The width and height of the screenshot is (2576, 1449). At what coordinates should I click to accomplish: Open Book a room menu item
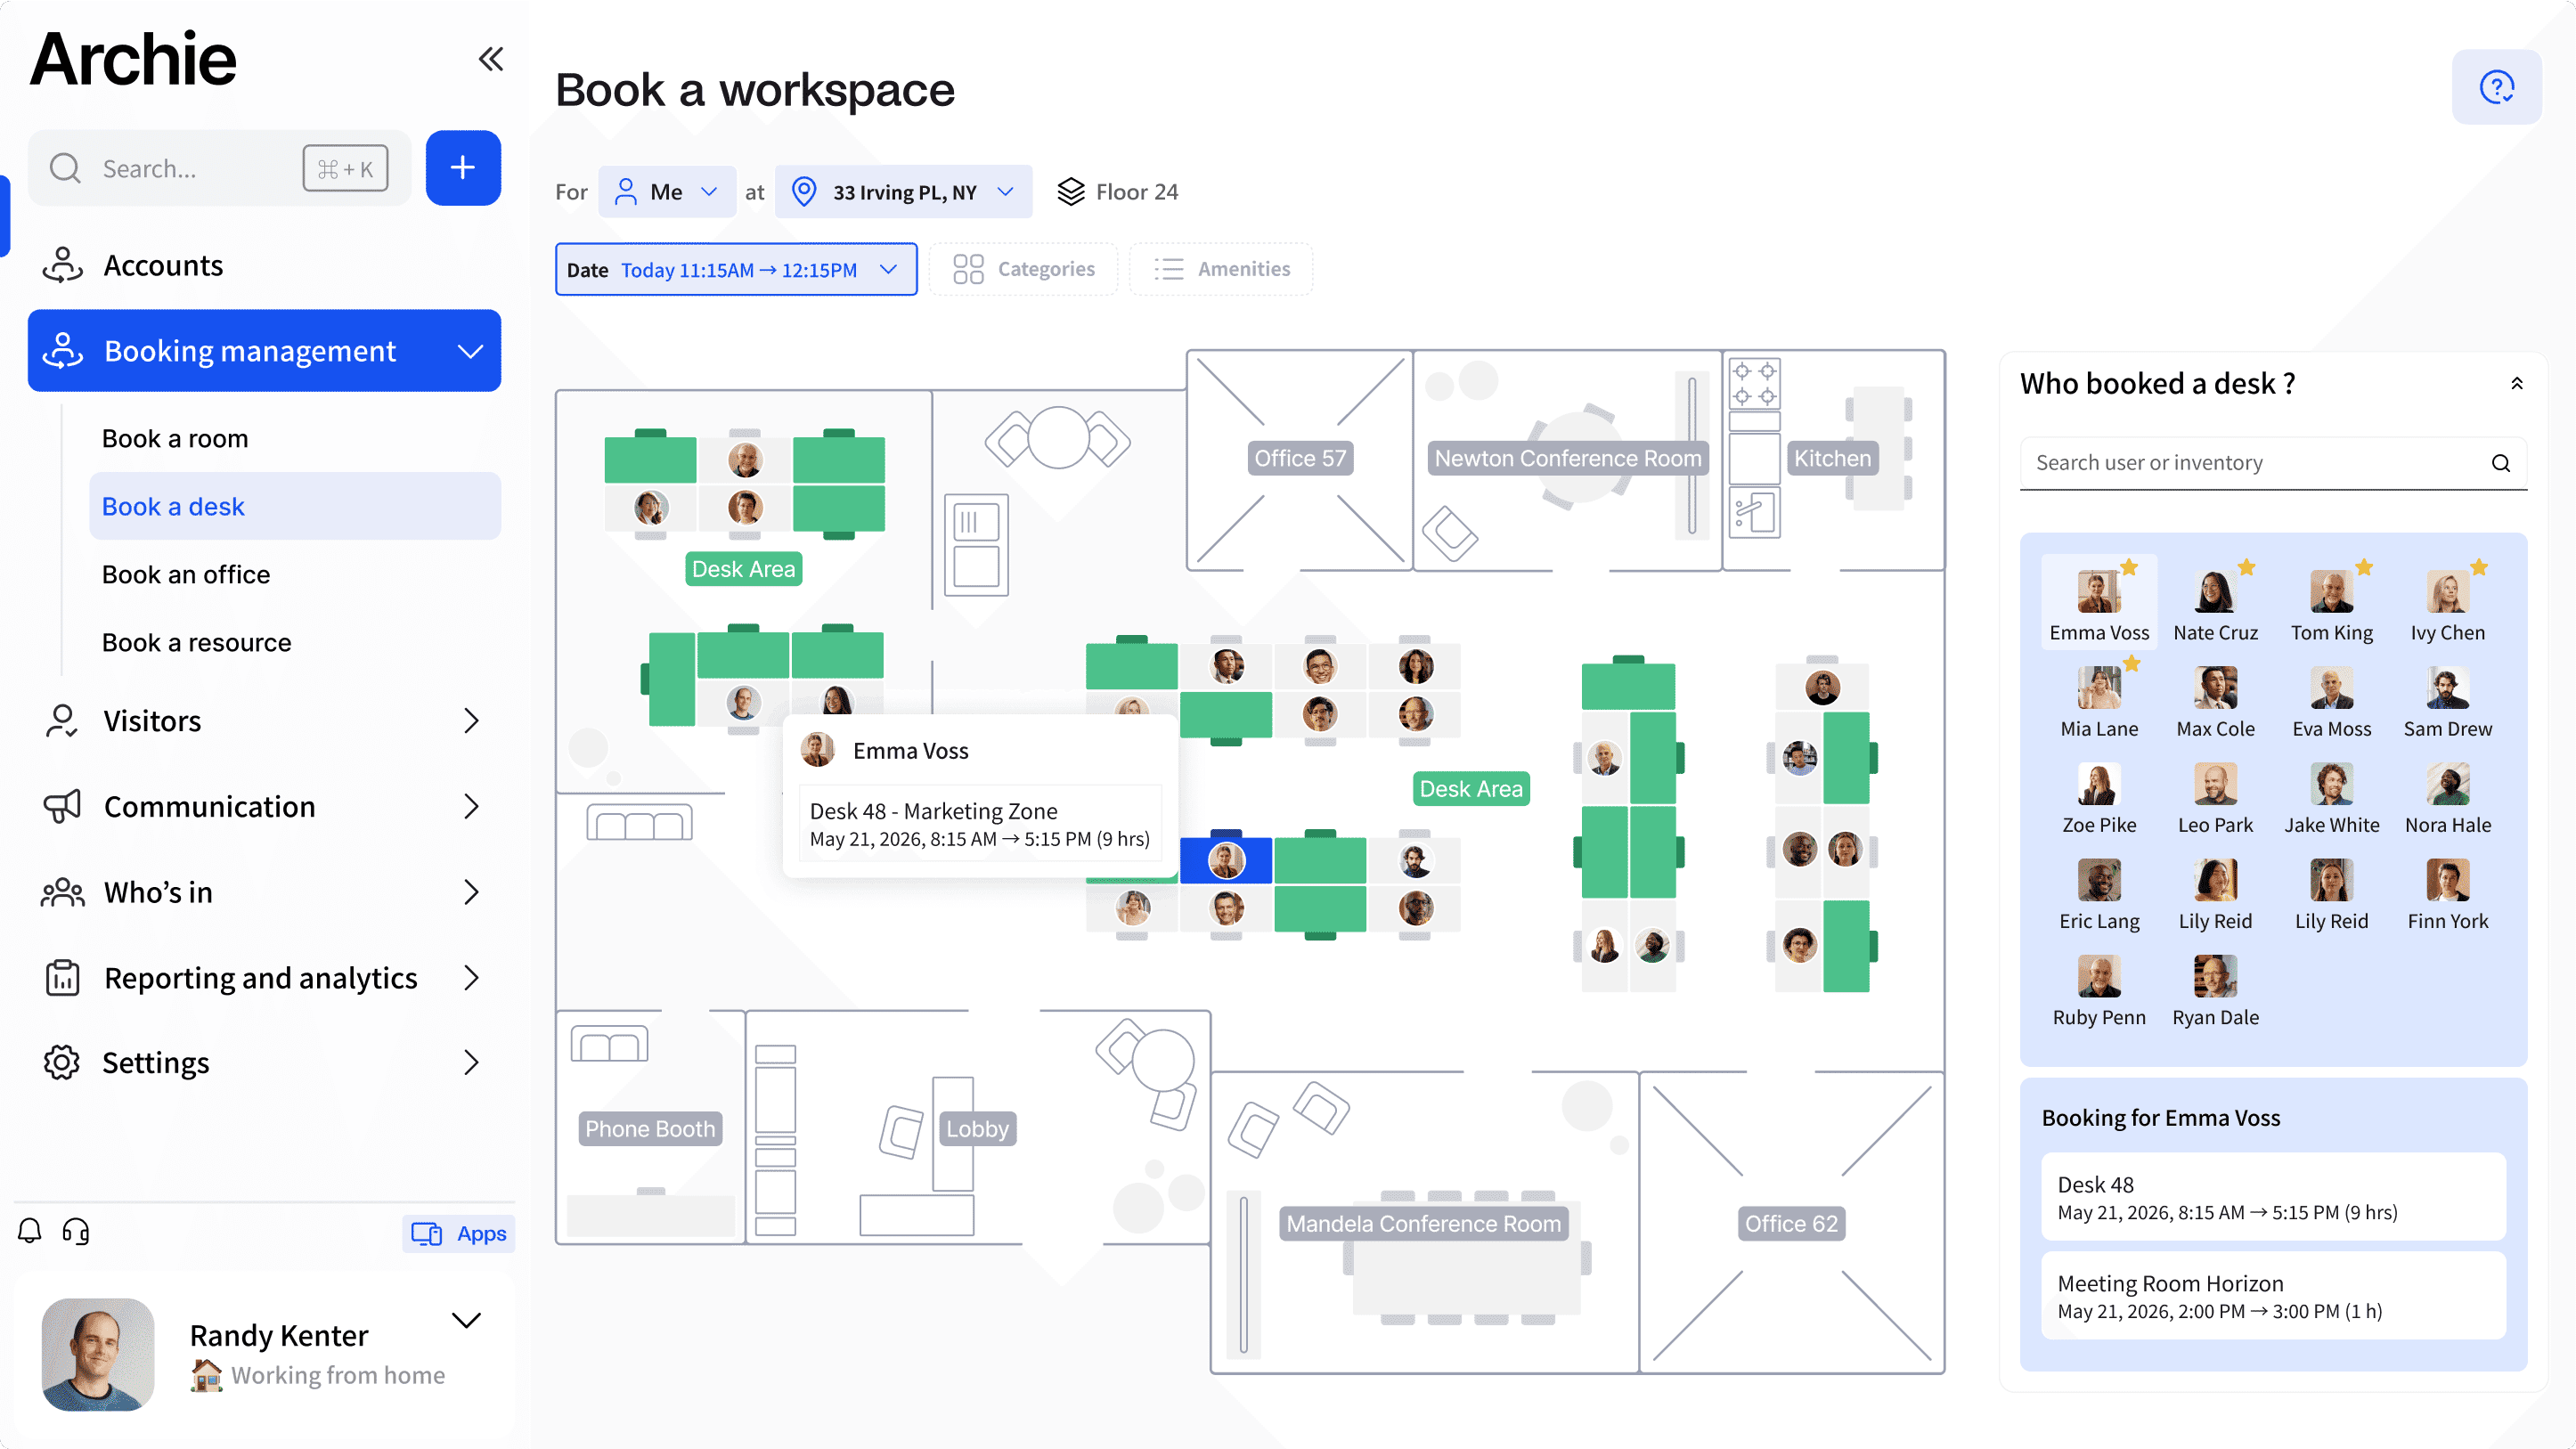tap(175, 439)
